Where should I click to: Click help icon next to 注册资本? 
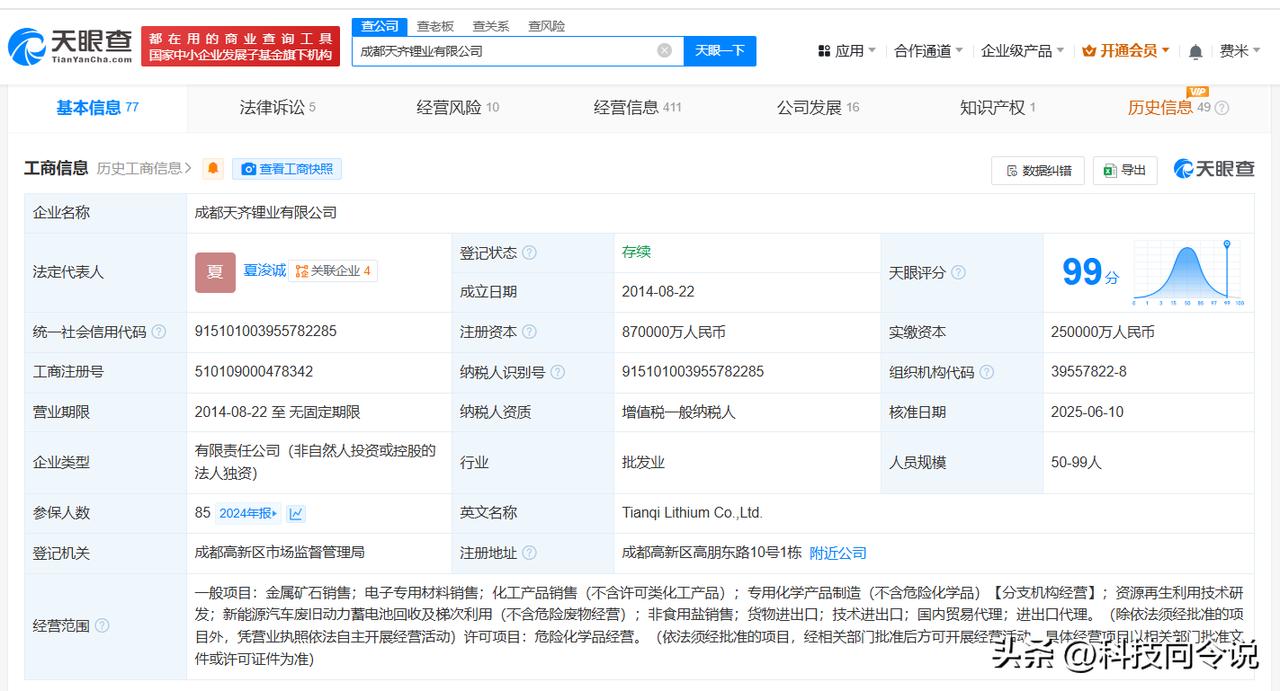click(x=529, y=332)
